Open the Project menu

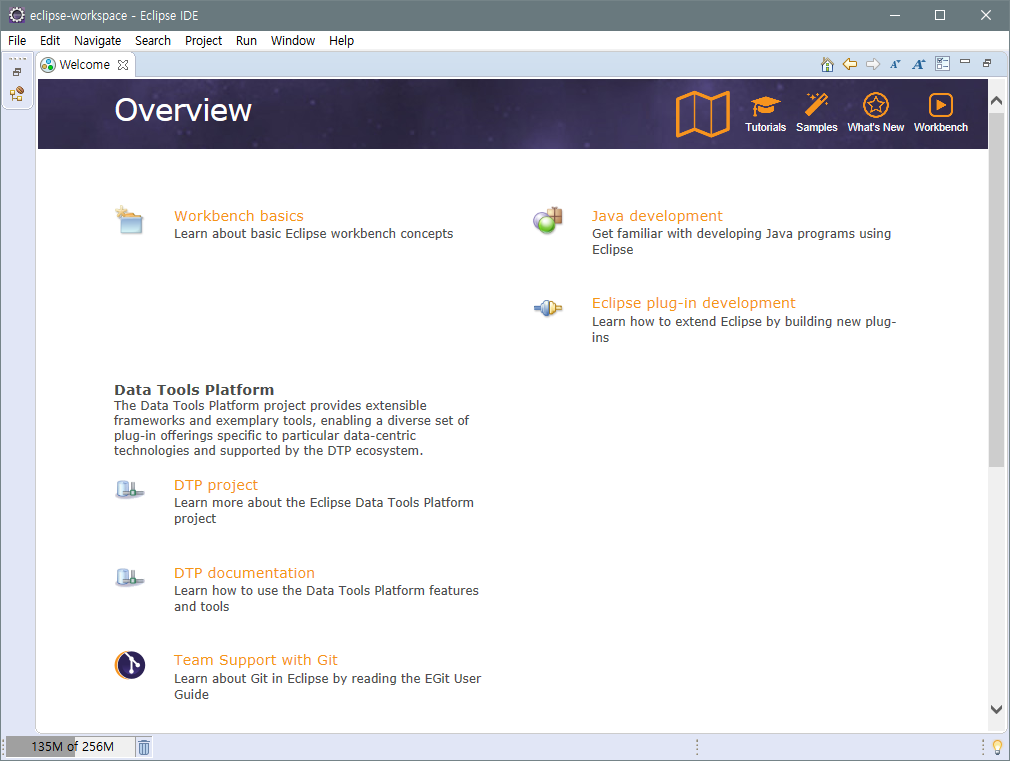[204, 41]
